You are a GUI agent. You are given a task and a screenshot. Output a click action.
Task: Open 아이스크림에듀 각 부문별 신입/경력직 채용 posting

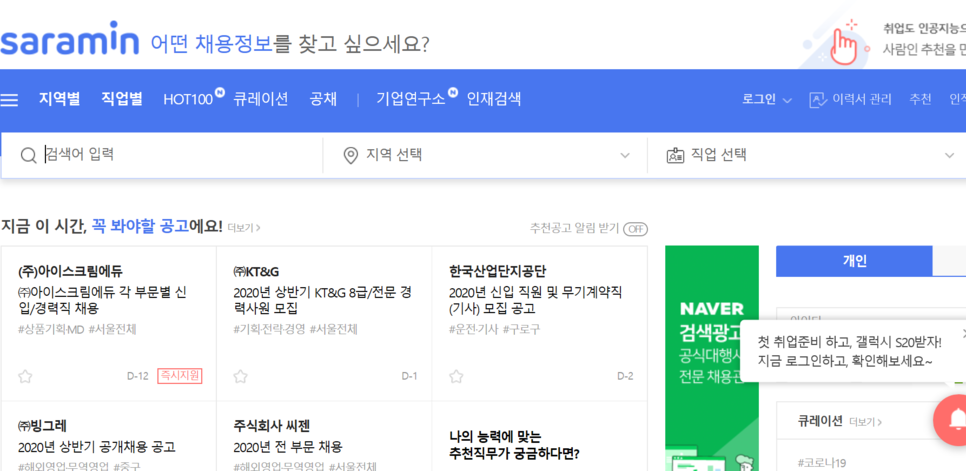pos(102,300)
